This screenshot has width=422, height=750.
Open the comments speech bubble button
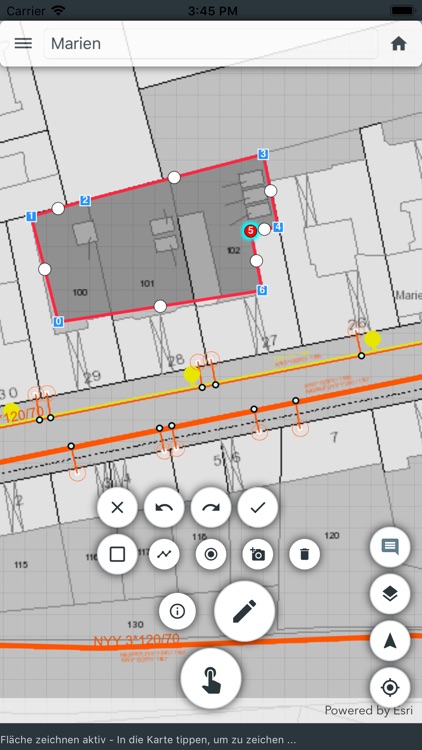[390, 547]
